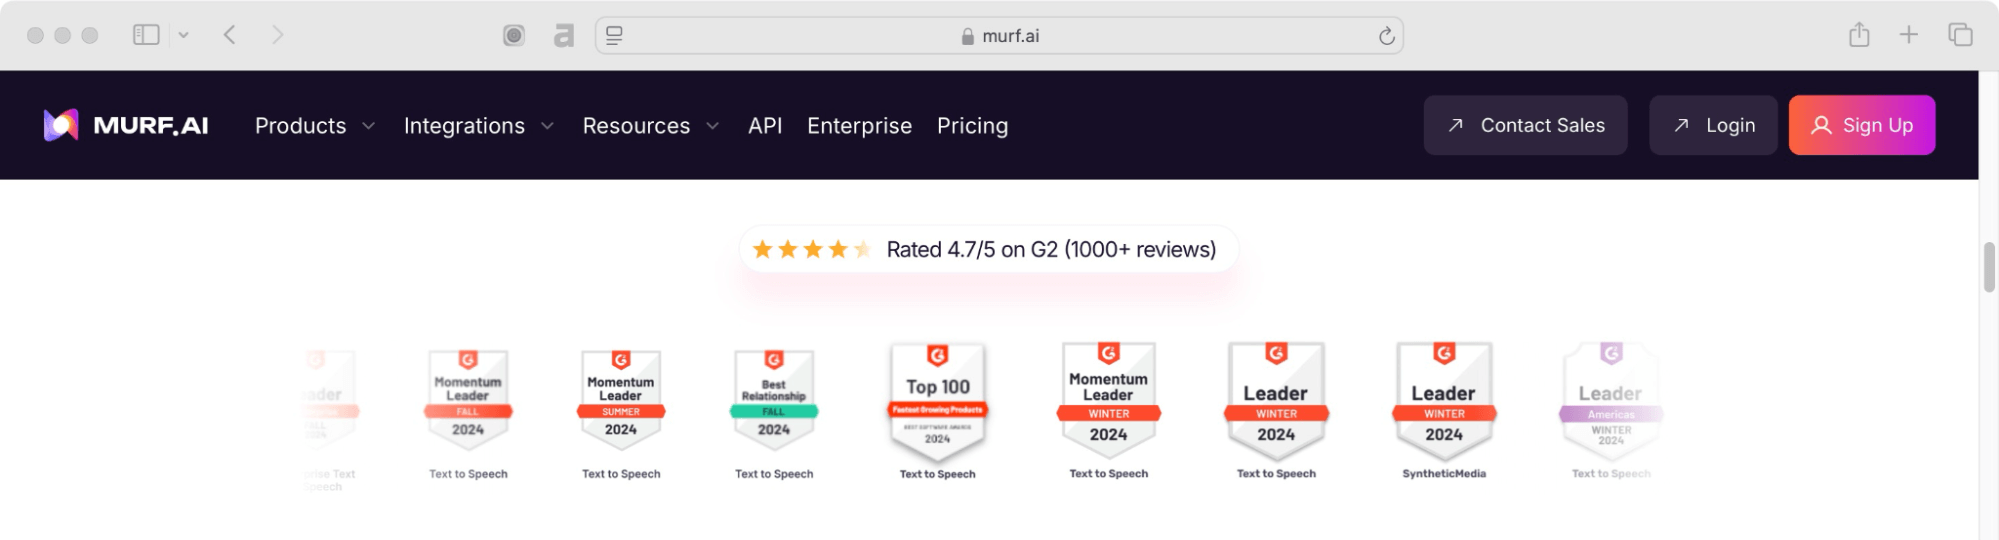Click the user icon inside Sign Up
The image size is (1999, 540).
coord(1821,125)
